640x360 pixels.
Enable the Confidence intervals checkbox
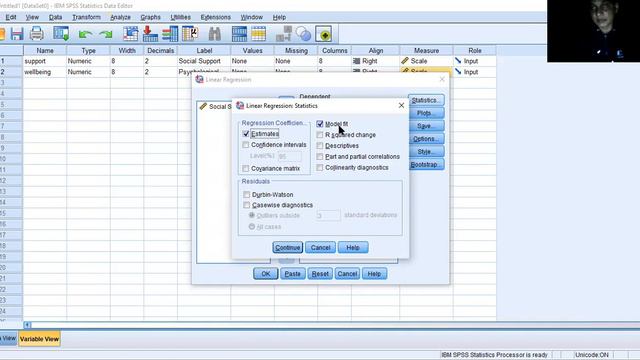point(246,144)
